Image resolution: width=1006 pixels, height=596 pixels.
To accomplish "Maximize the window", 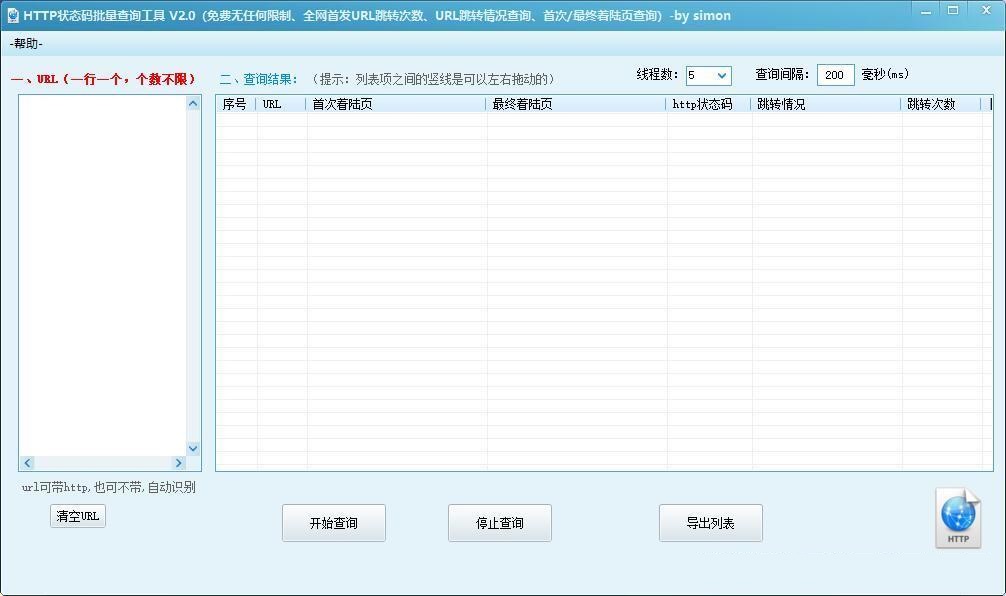I will pyautogui.click(x=953, y=11).
